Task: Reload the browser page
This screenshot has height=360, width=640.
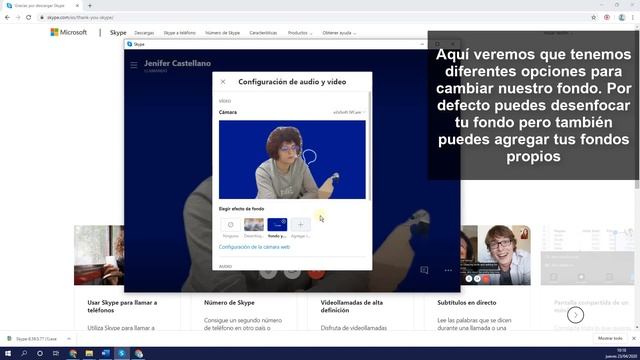Action: point(29,18)
